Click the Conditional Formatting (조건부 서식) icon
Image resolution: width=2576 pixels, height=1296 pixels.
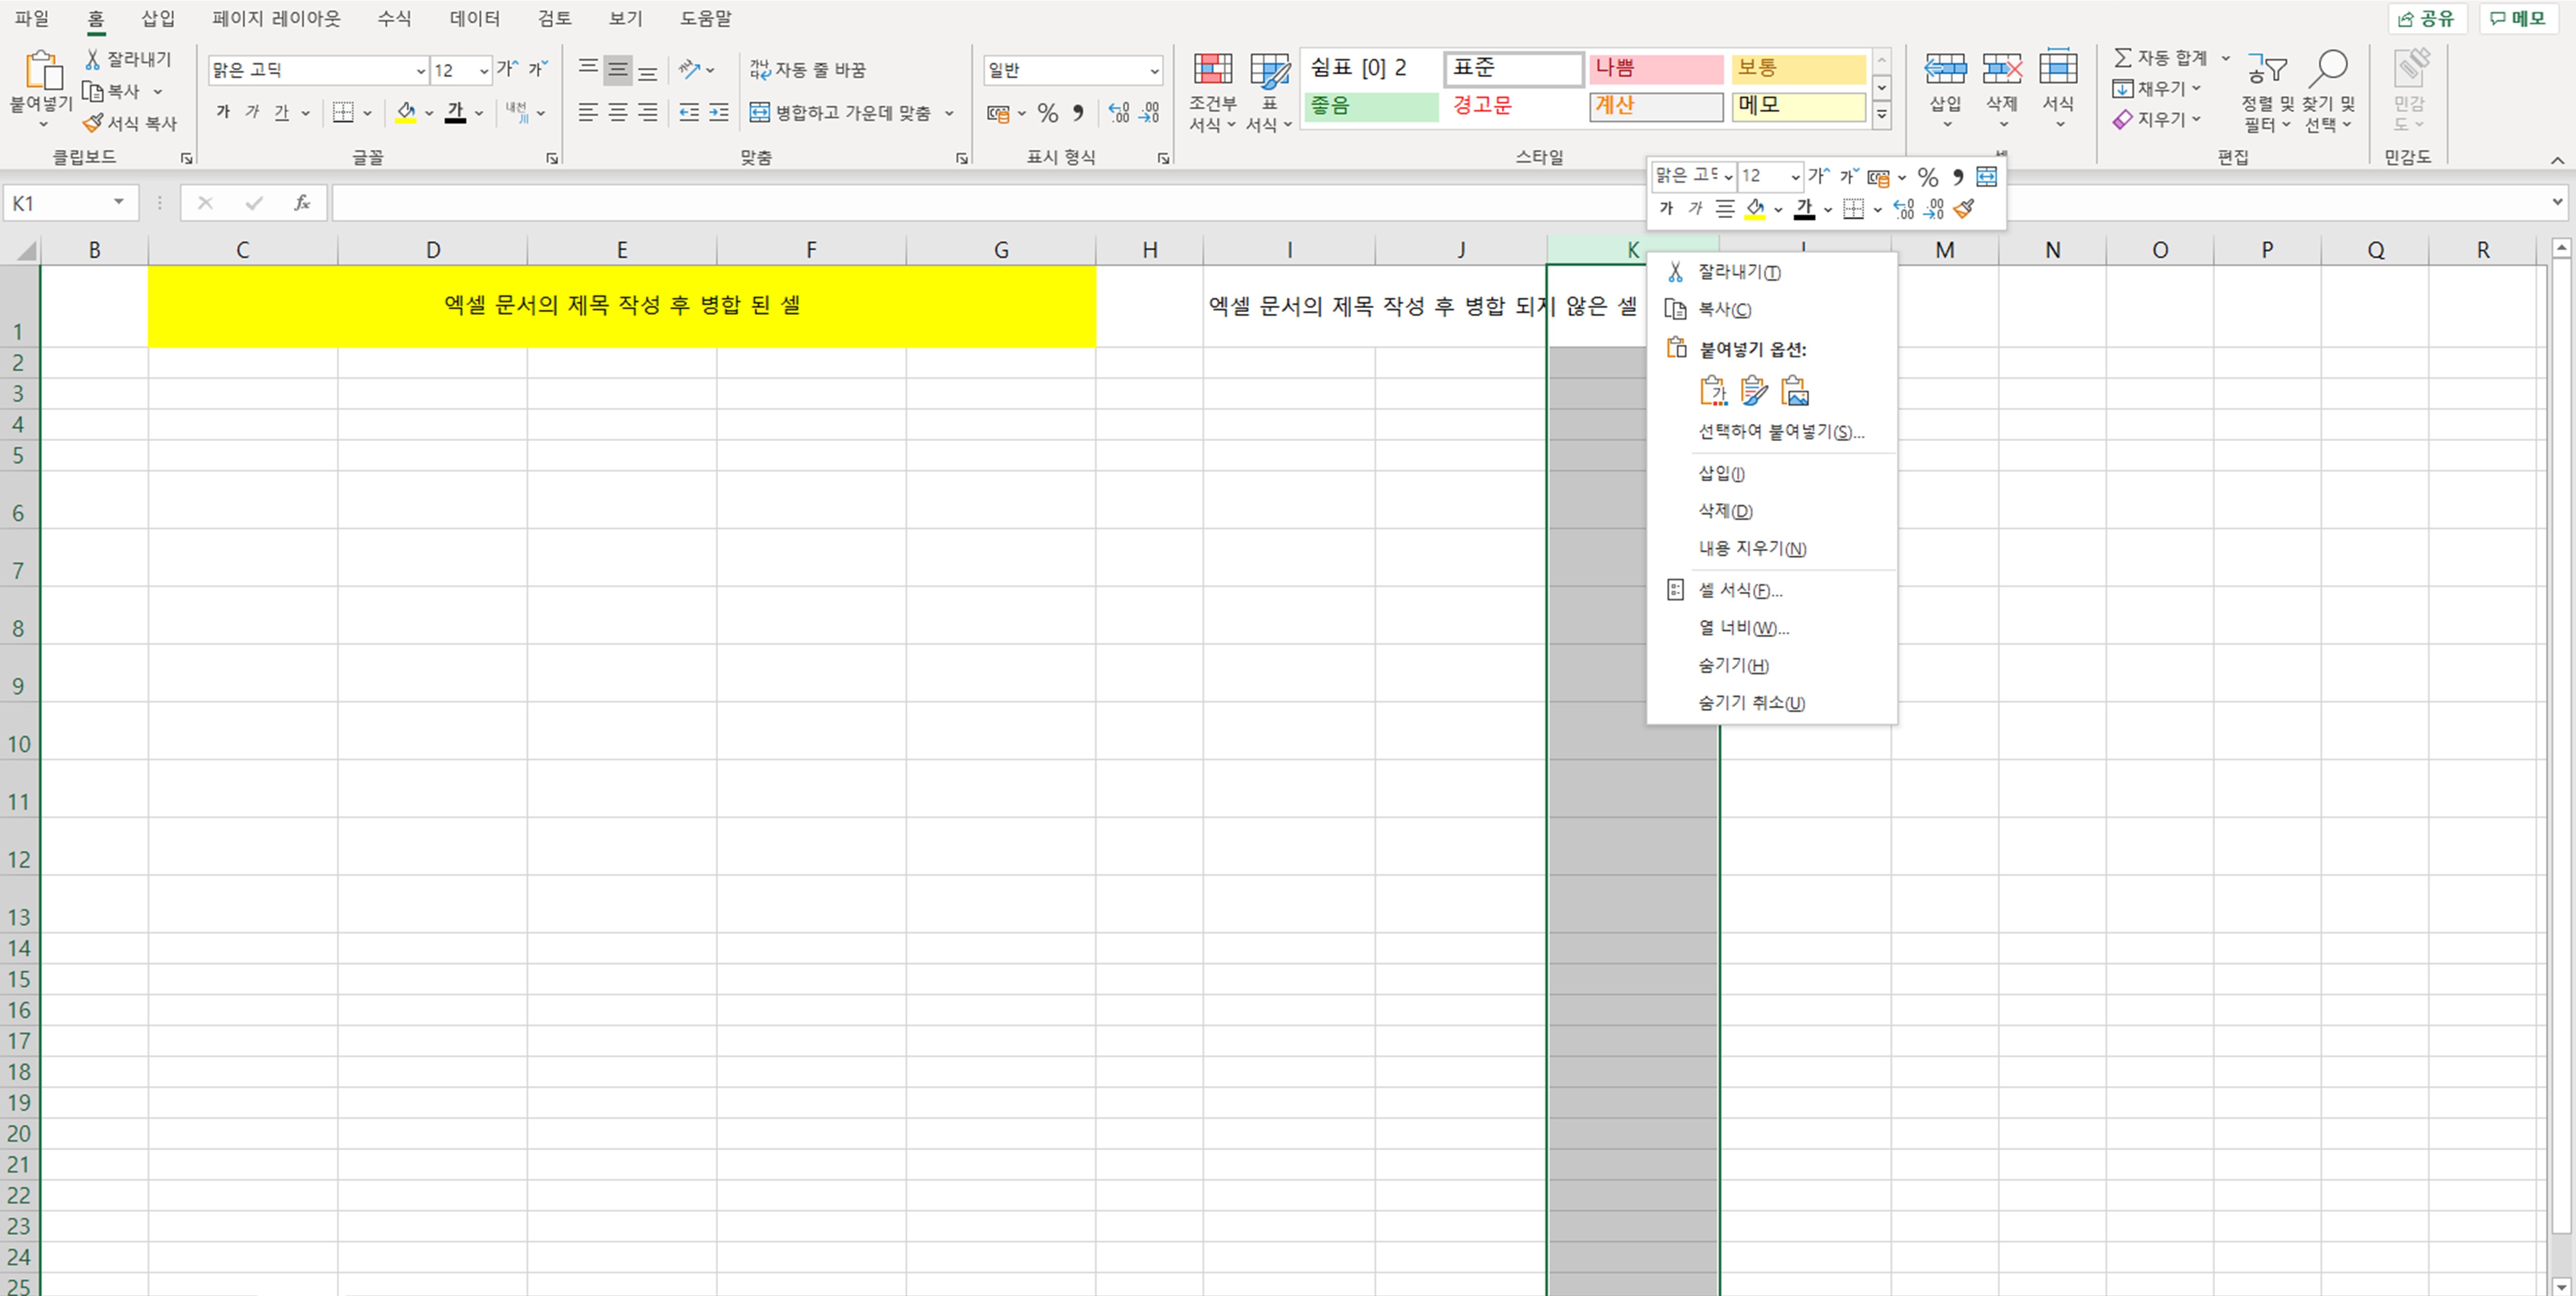[x=1212, y=69]
